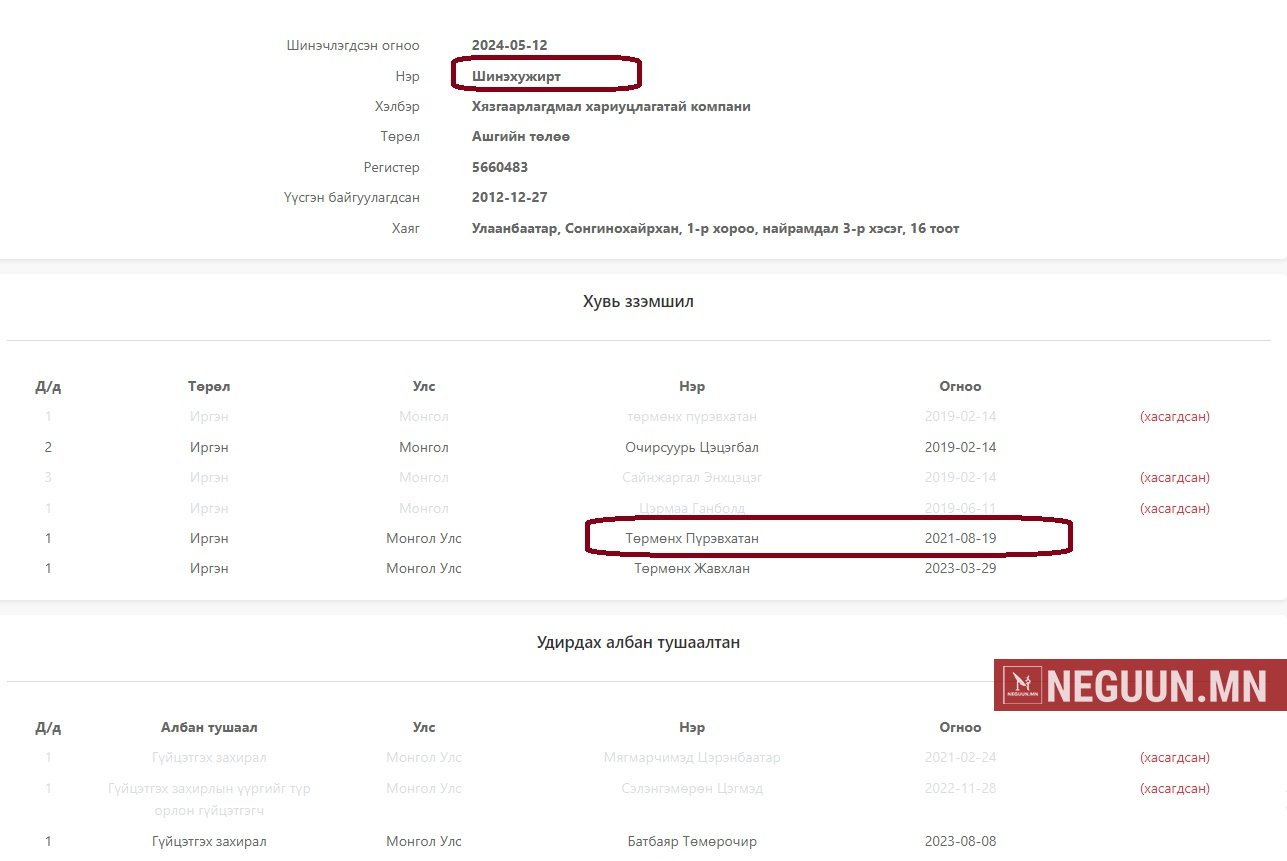Click the Албан тушаал column header

click(209, 727)
